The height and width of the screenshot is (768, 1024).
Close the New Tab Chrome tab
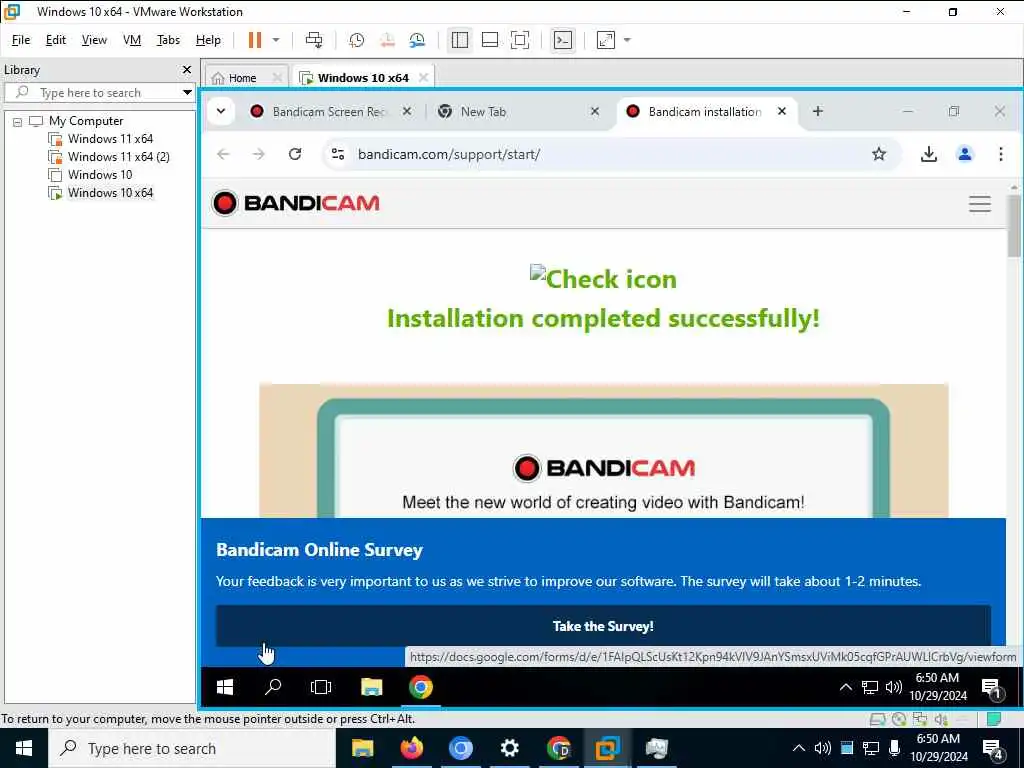point(595,112)
